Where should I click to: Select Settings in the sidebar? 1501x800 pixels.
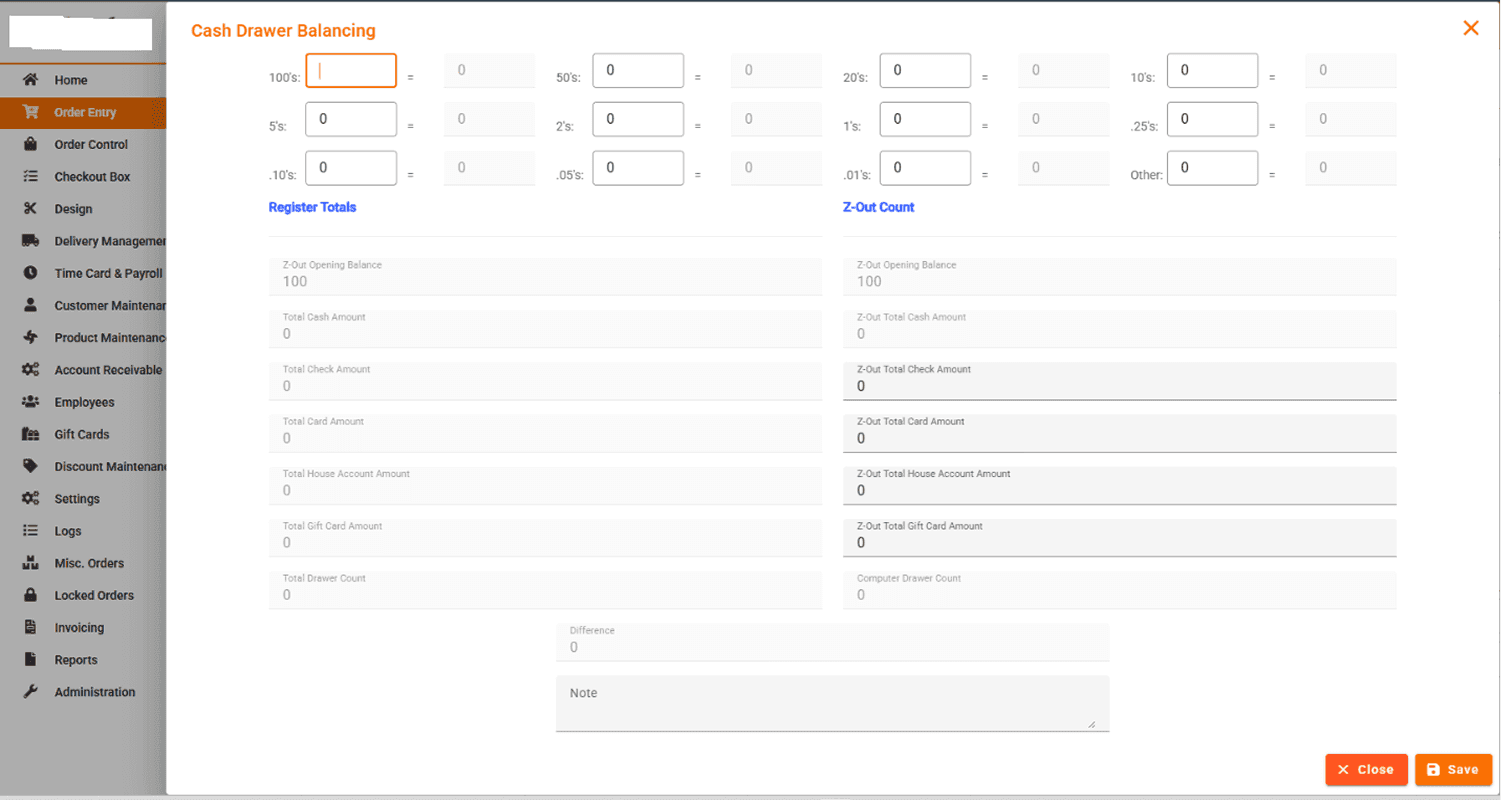[77, 499]
